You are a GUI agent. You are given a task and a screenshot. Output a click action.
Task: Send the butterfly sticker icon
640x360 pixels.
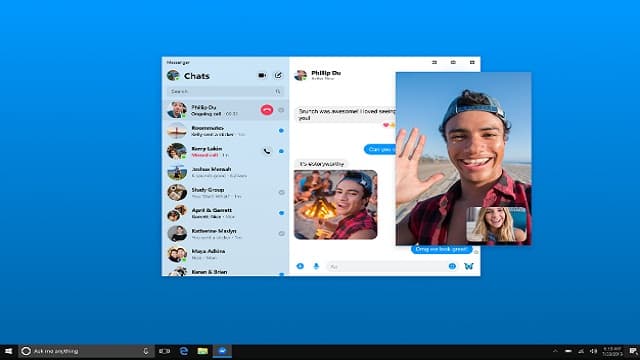click(469, 266)
